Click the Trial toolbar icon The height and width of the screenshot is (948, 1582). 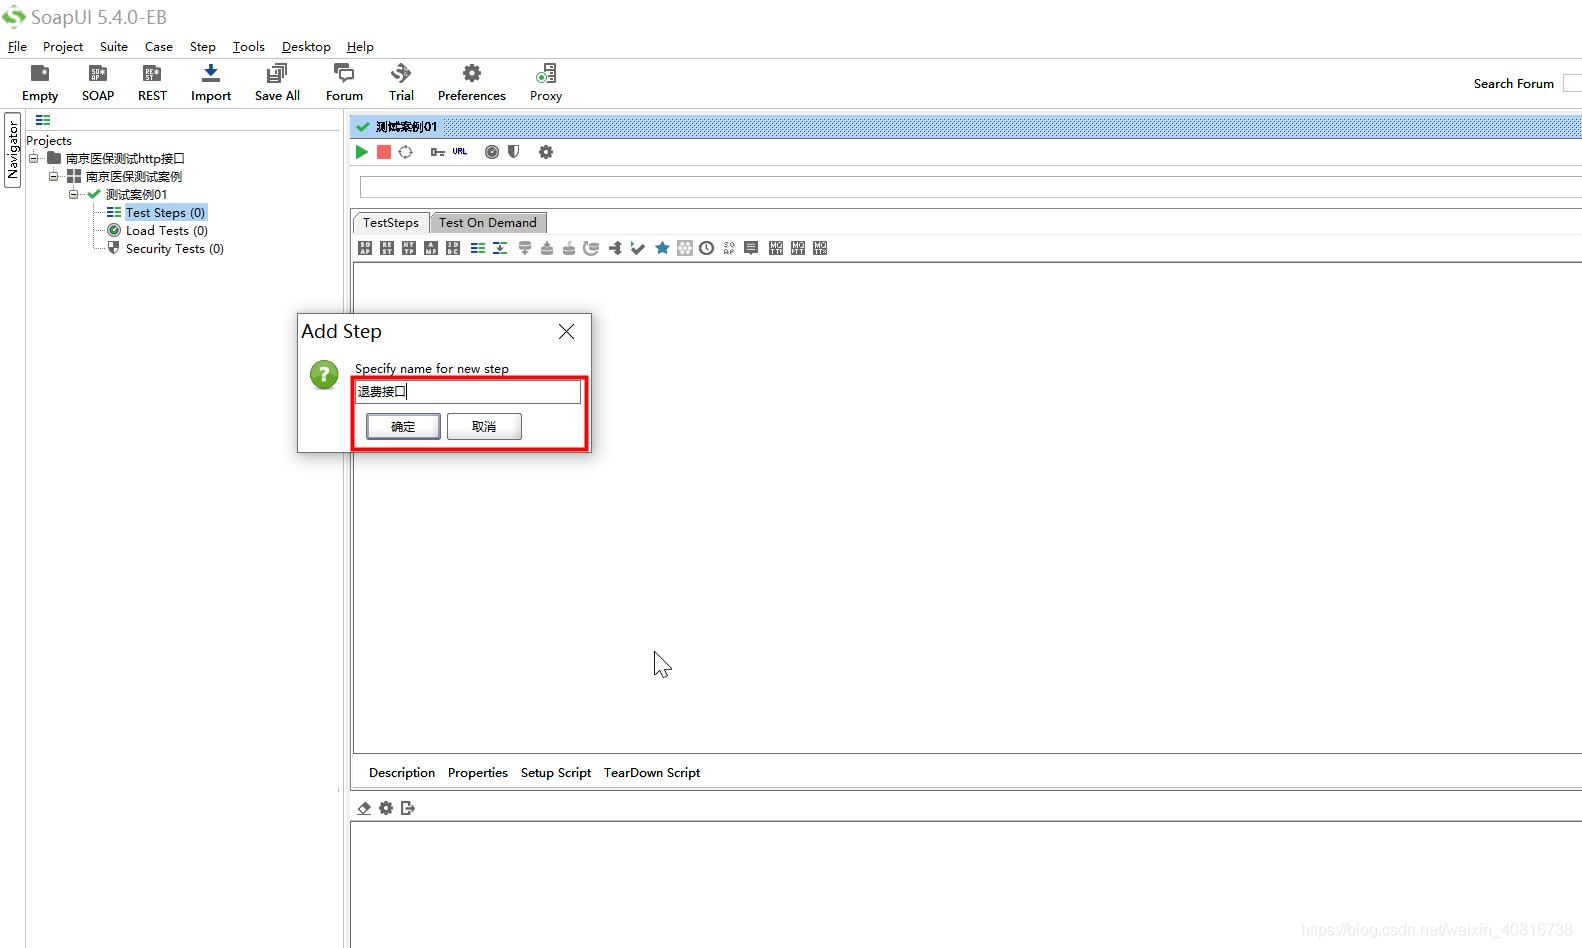401,83
